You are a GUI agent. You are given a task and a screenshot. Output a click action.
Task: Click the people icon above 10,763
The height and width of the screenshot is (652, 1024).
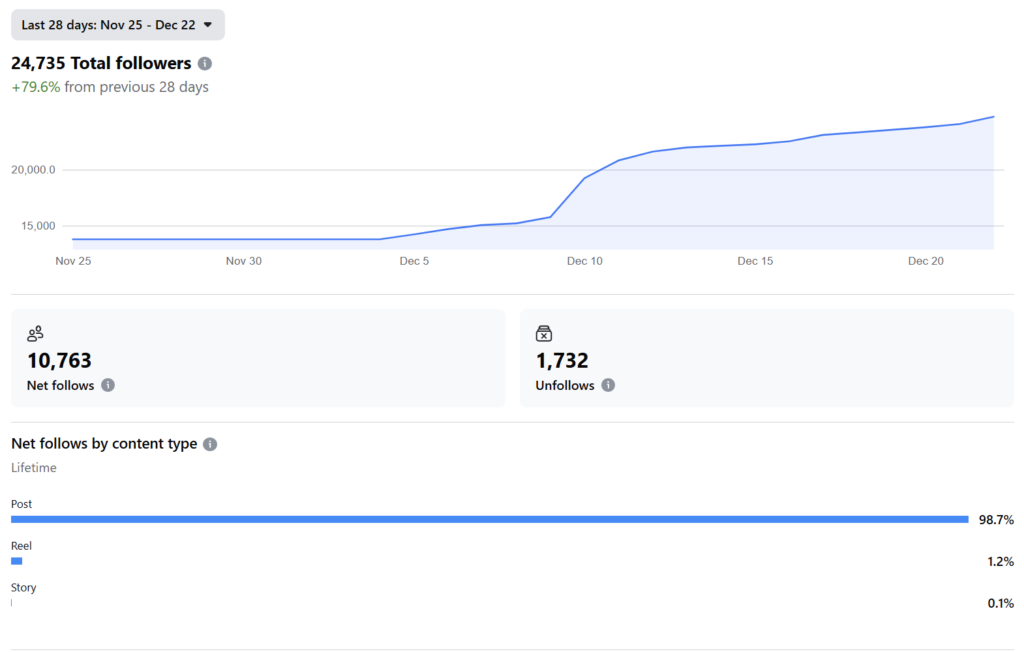pyautogui.click(x=35, y=334)
